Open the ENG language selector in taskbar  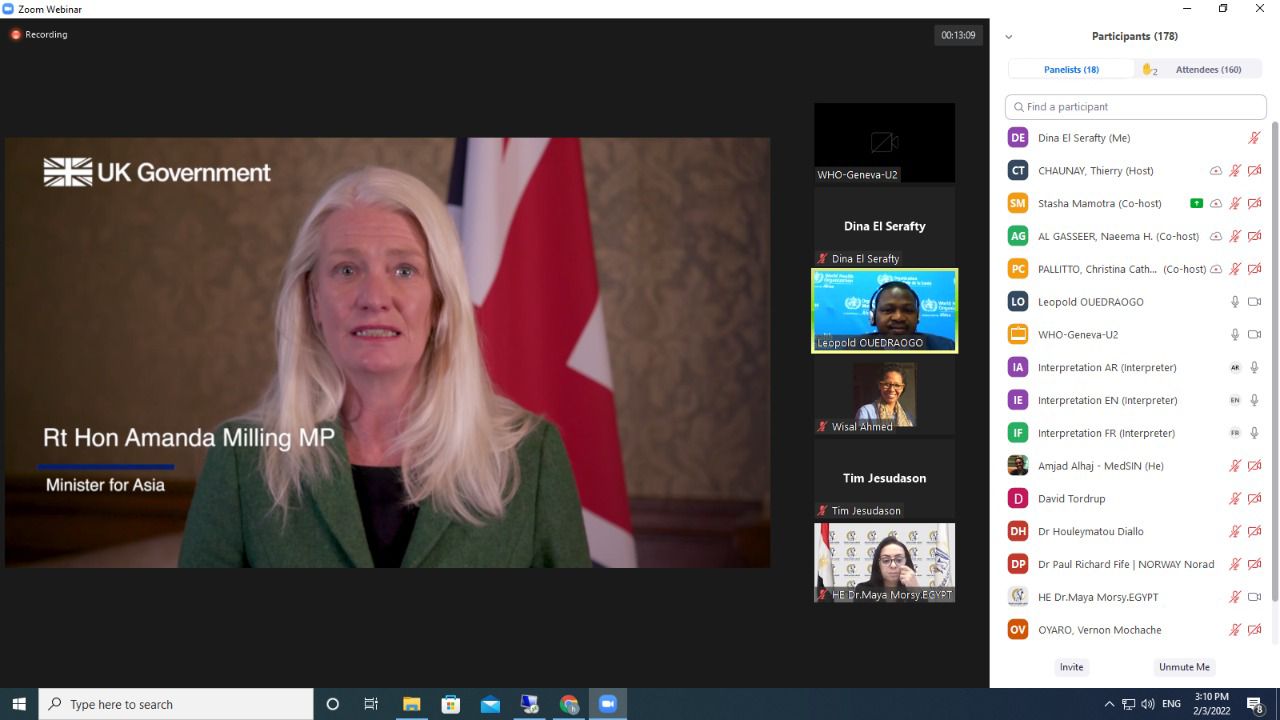(x=1171, y=704)
